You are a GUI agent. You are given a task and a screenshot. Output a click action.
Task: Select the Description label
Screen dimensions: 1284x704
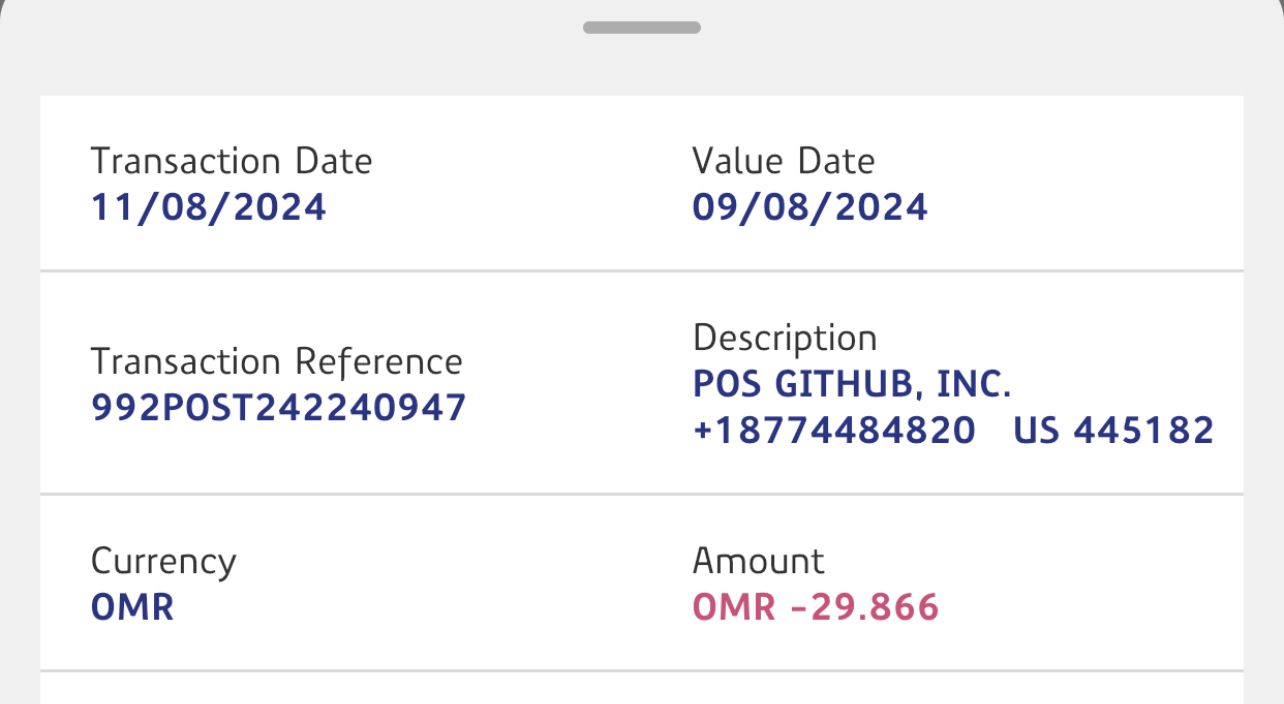pos(784,338)
